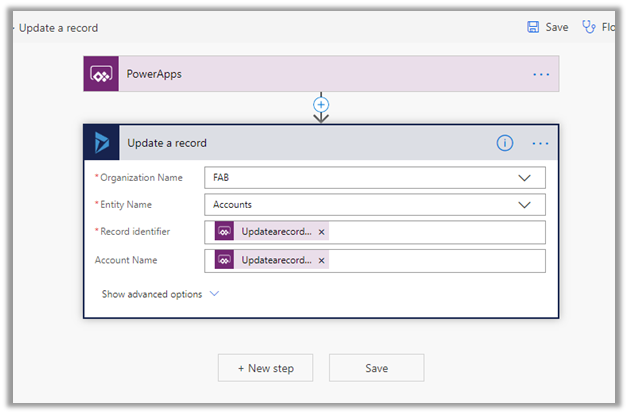Click the bottom Save button

tap(376, 368)
